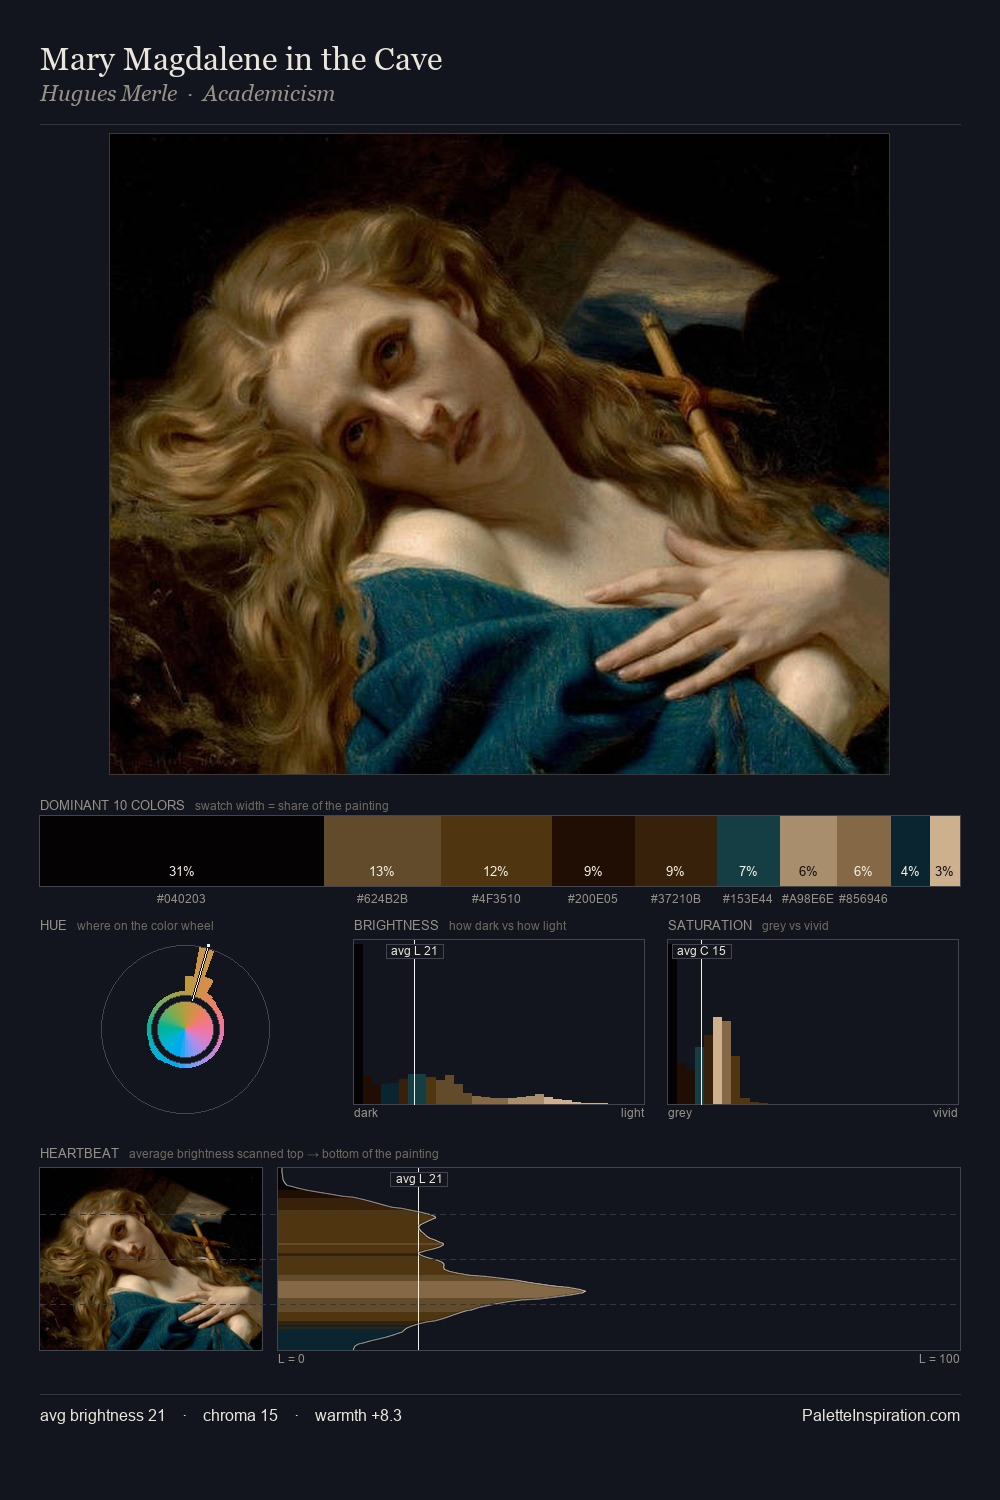Click the #856946 hex code
The width and height of the screenshot is (1000, 1500).
point(863,899)
